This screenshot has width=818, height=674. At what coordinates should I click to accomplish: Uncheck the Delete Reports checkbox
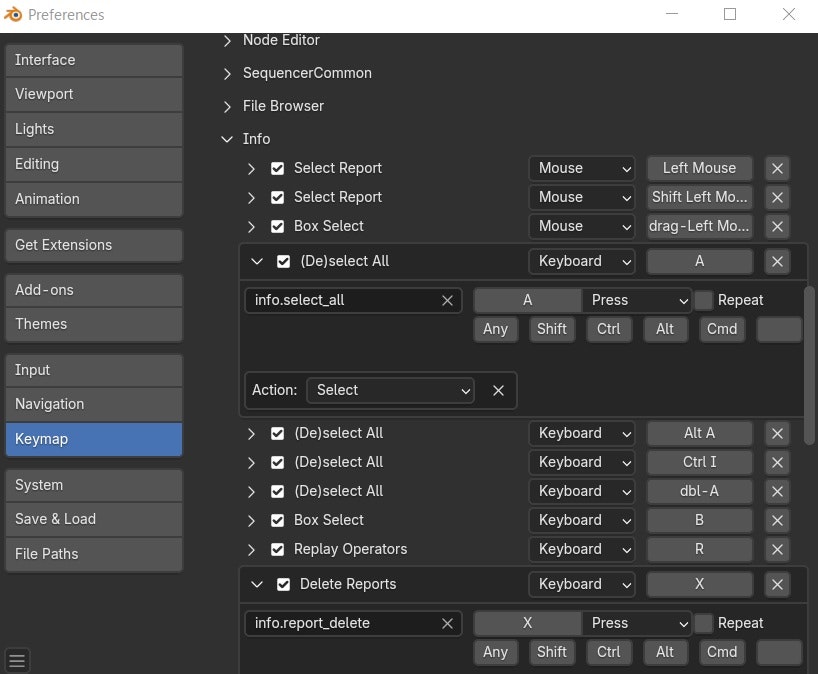point(283,584)
